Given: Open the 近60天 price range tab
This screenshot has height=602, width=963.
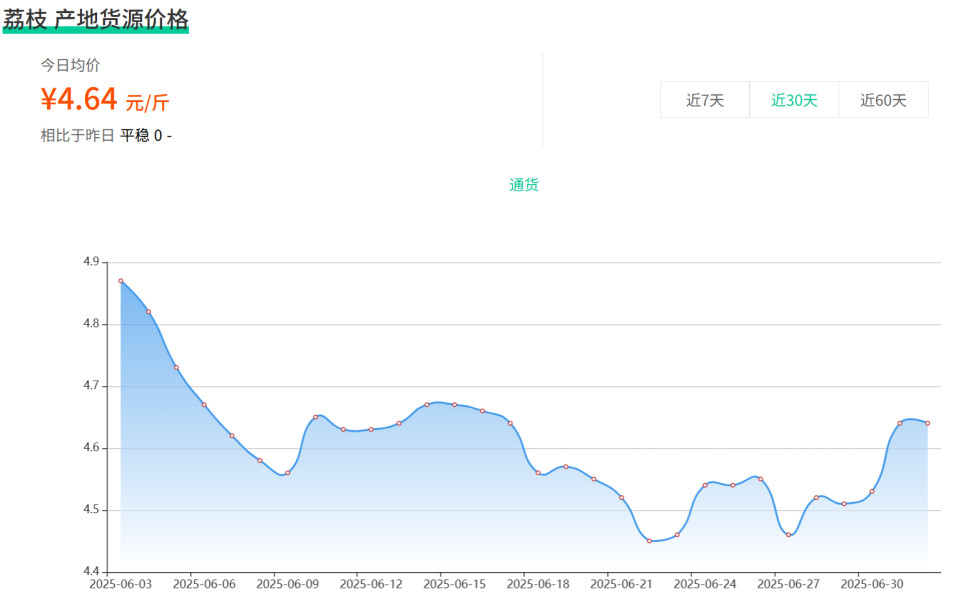Looking at the screenshot, I should pyautogui.click(x=883, y=100).
